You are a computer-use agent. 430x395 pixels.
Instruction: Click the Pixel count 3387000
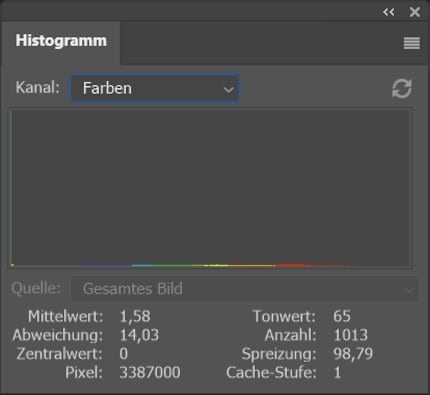pos(150,372)
